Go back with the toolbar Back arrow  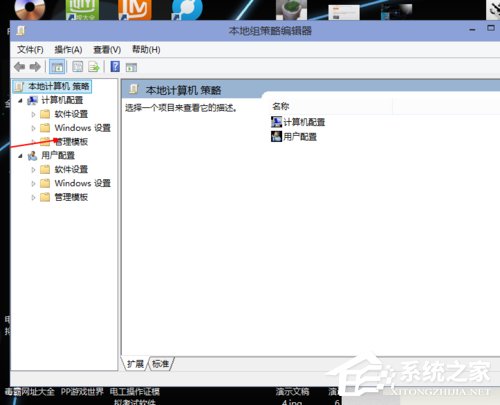coord(20,67)
